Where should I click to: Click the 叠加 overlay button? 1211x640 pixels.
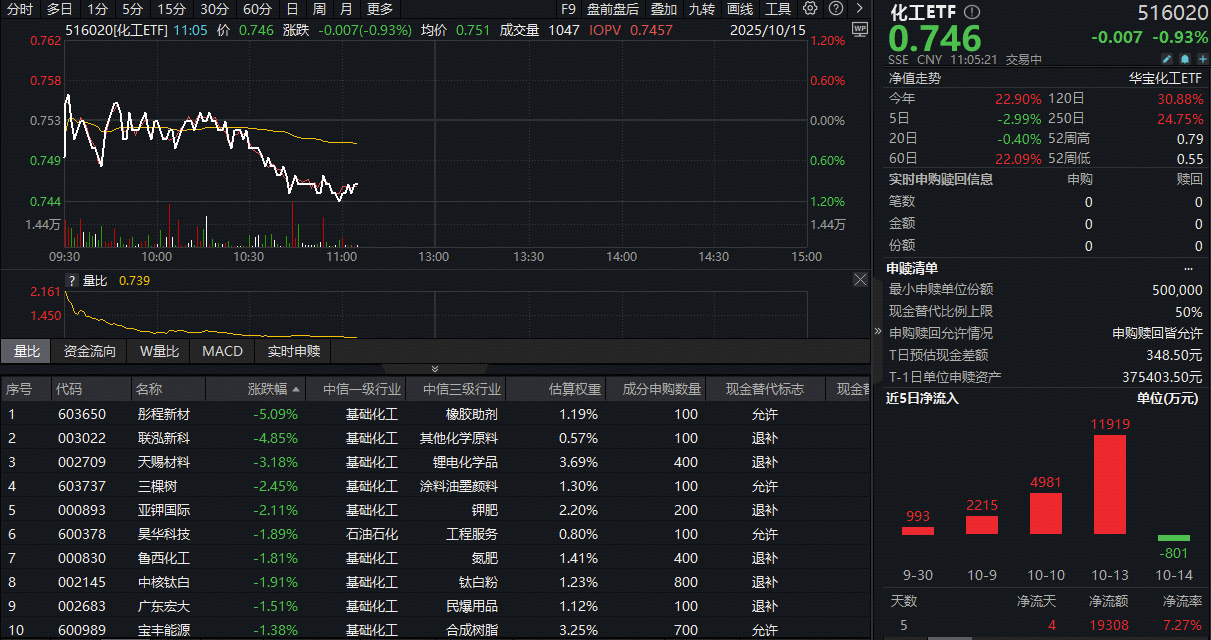[665, 8]
